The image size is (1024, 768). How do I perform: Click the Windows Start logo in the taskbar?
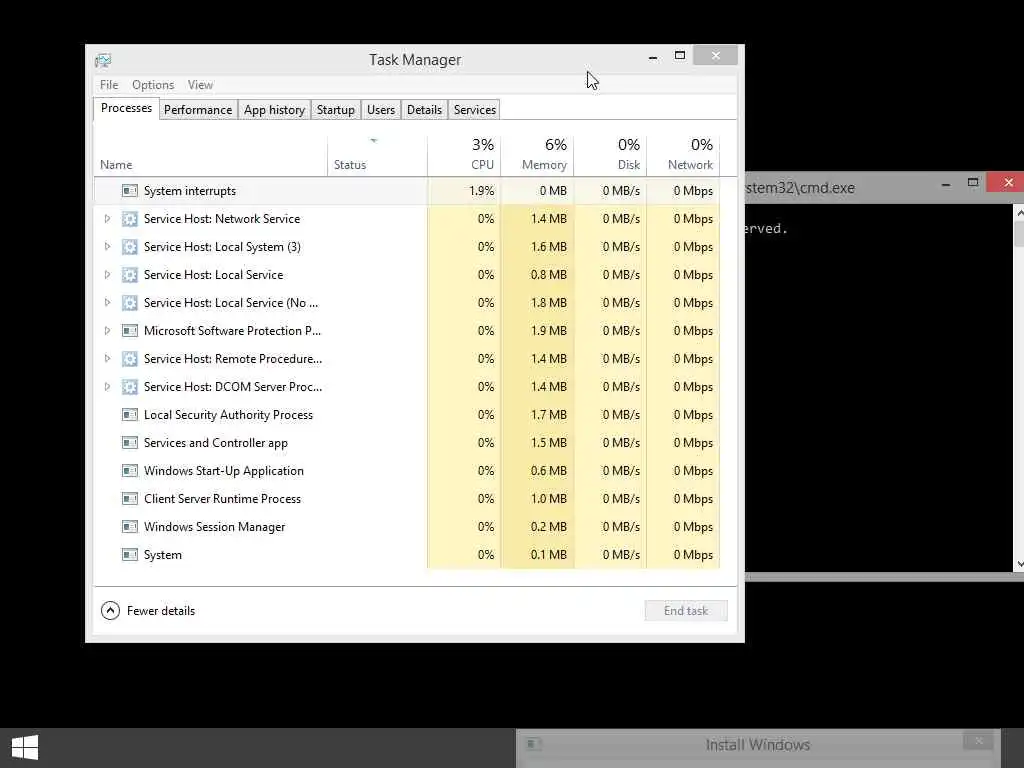click(25, 747)
